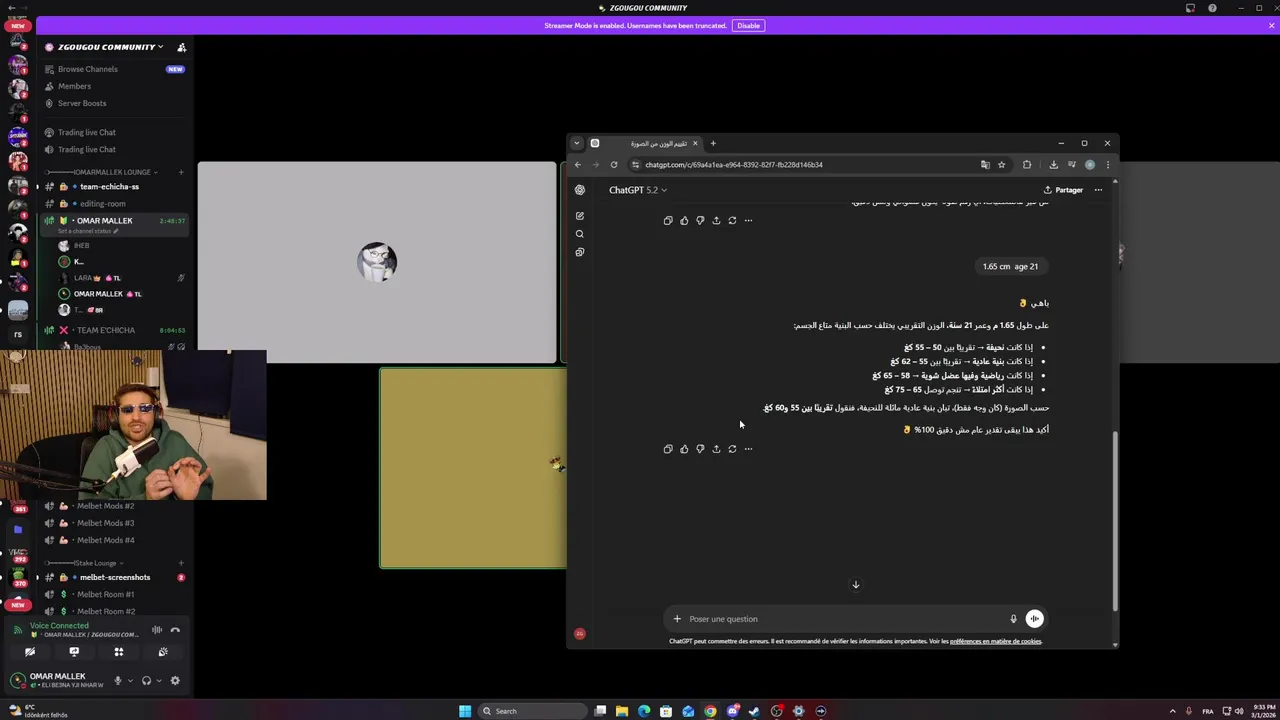Toggle noise suppression waveform icon
This screenshot has width=1280, height=720.
pyautogui.click(x=157, y=630)
